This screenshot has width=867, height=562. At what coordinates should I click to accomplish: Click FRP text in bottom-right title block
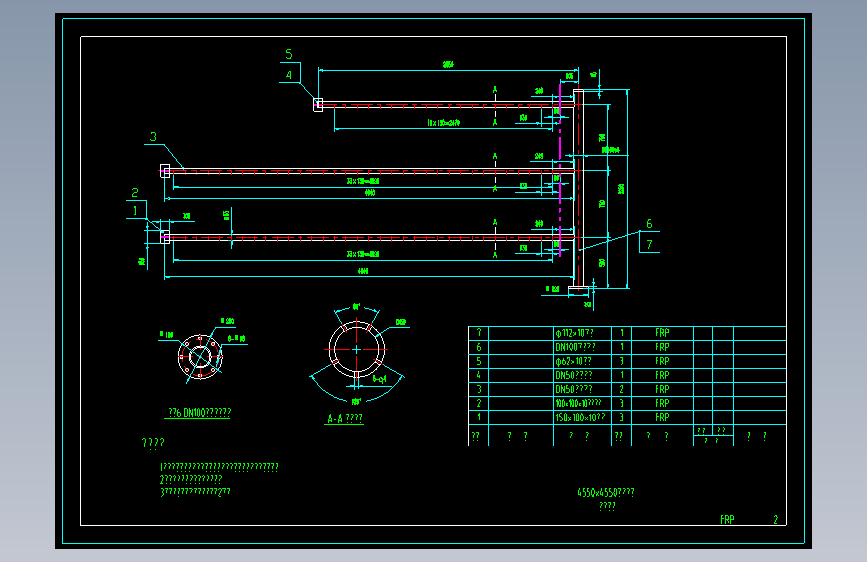[727, 519]
